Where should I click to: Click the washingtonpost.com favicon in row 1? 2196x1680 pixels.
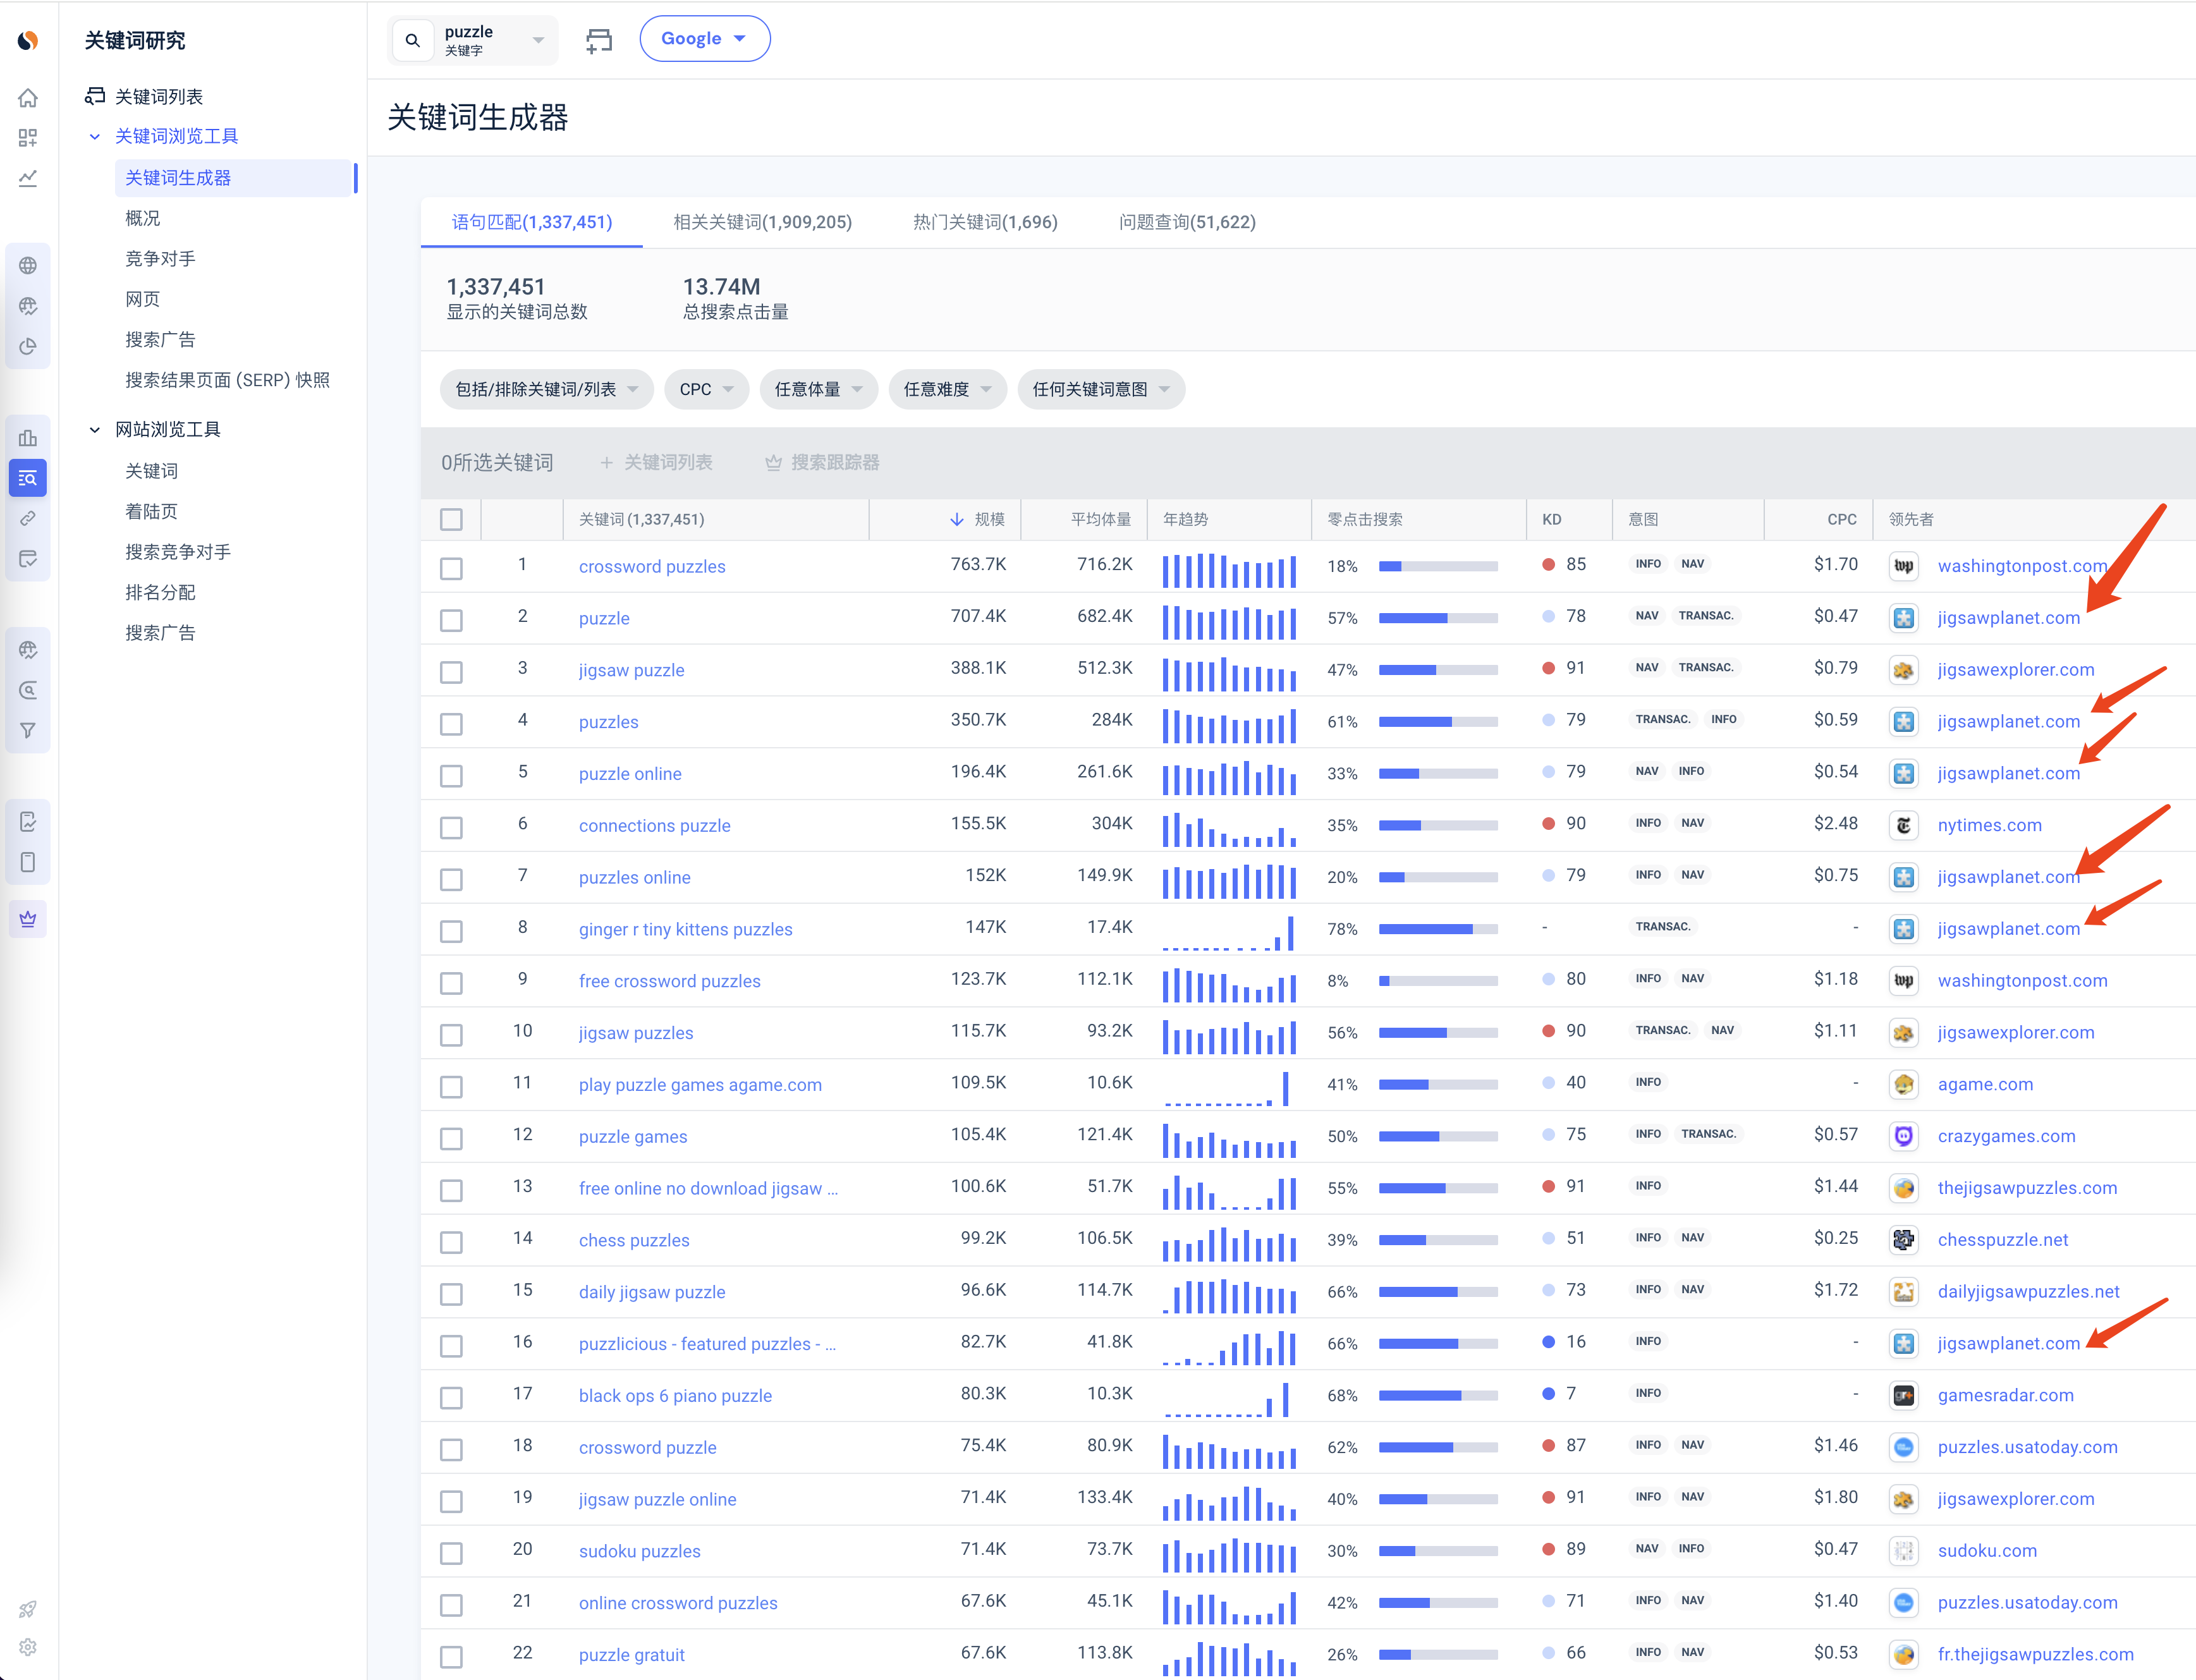tap(1903, 566)
